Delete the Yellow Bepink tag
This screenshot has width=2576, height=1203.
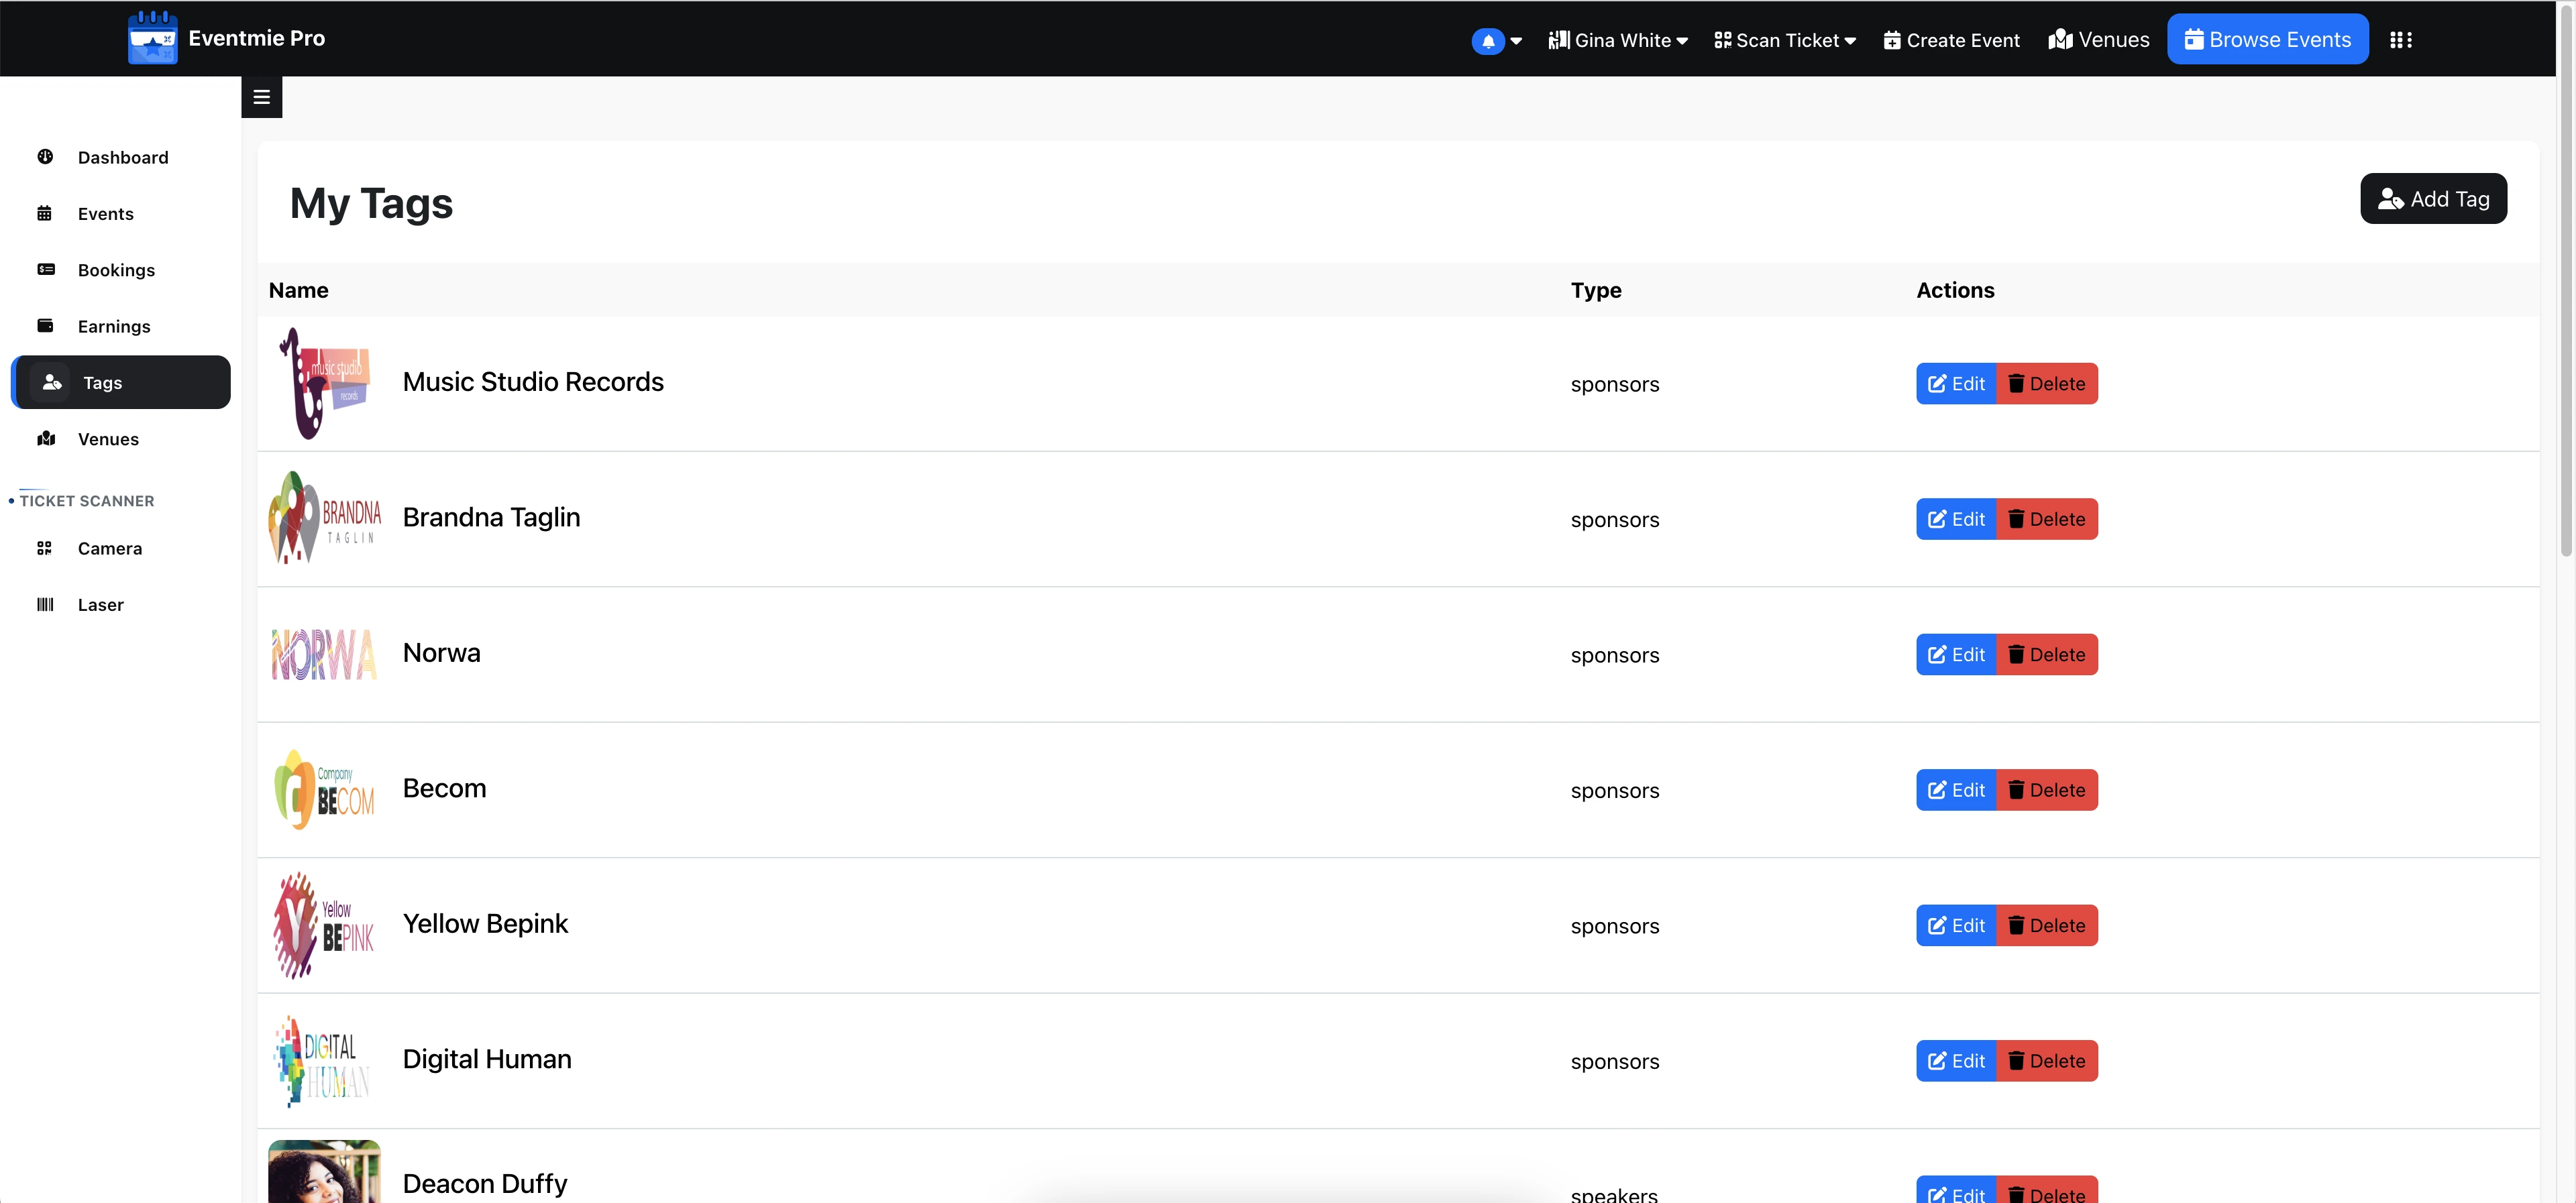click(x=2047, y=926)
